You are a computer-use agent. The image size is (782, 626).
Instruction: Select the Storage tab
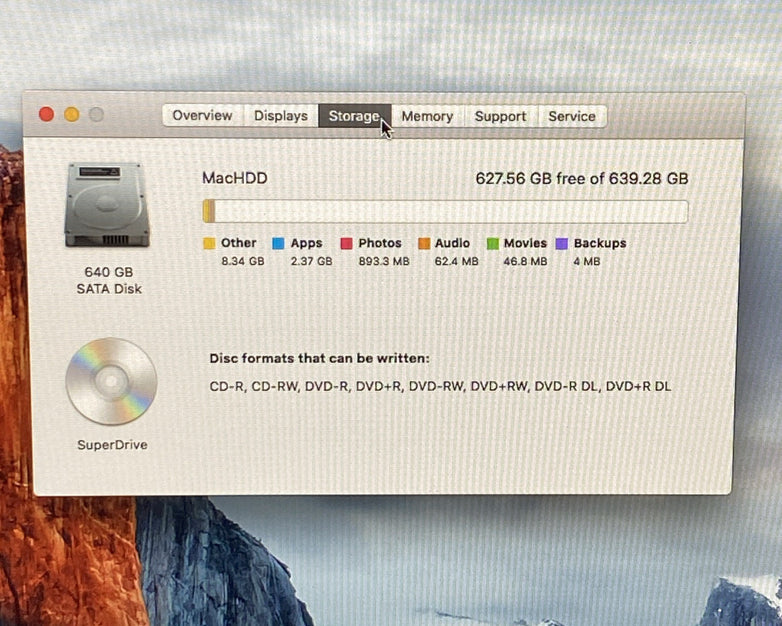(x=355, y=116)
